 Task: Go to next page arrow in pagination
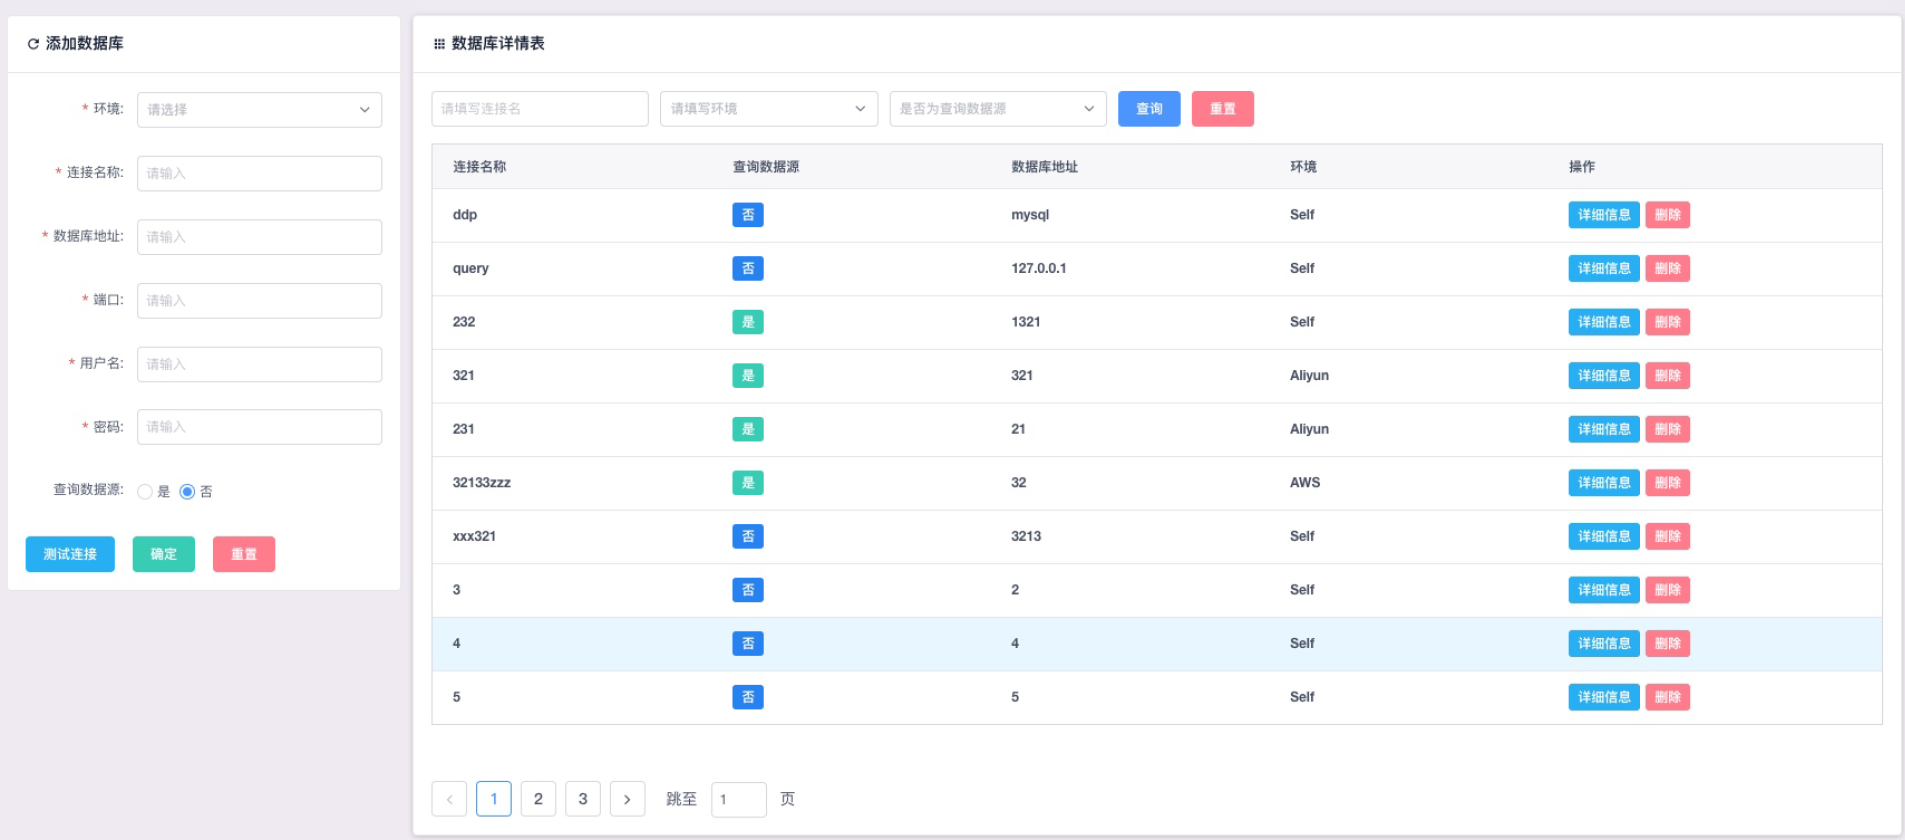coord(627,799)
